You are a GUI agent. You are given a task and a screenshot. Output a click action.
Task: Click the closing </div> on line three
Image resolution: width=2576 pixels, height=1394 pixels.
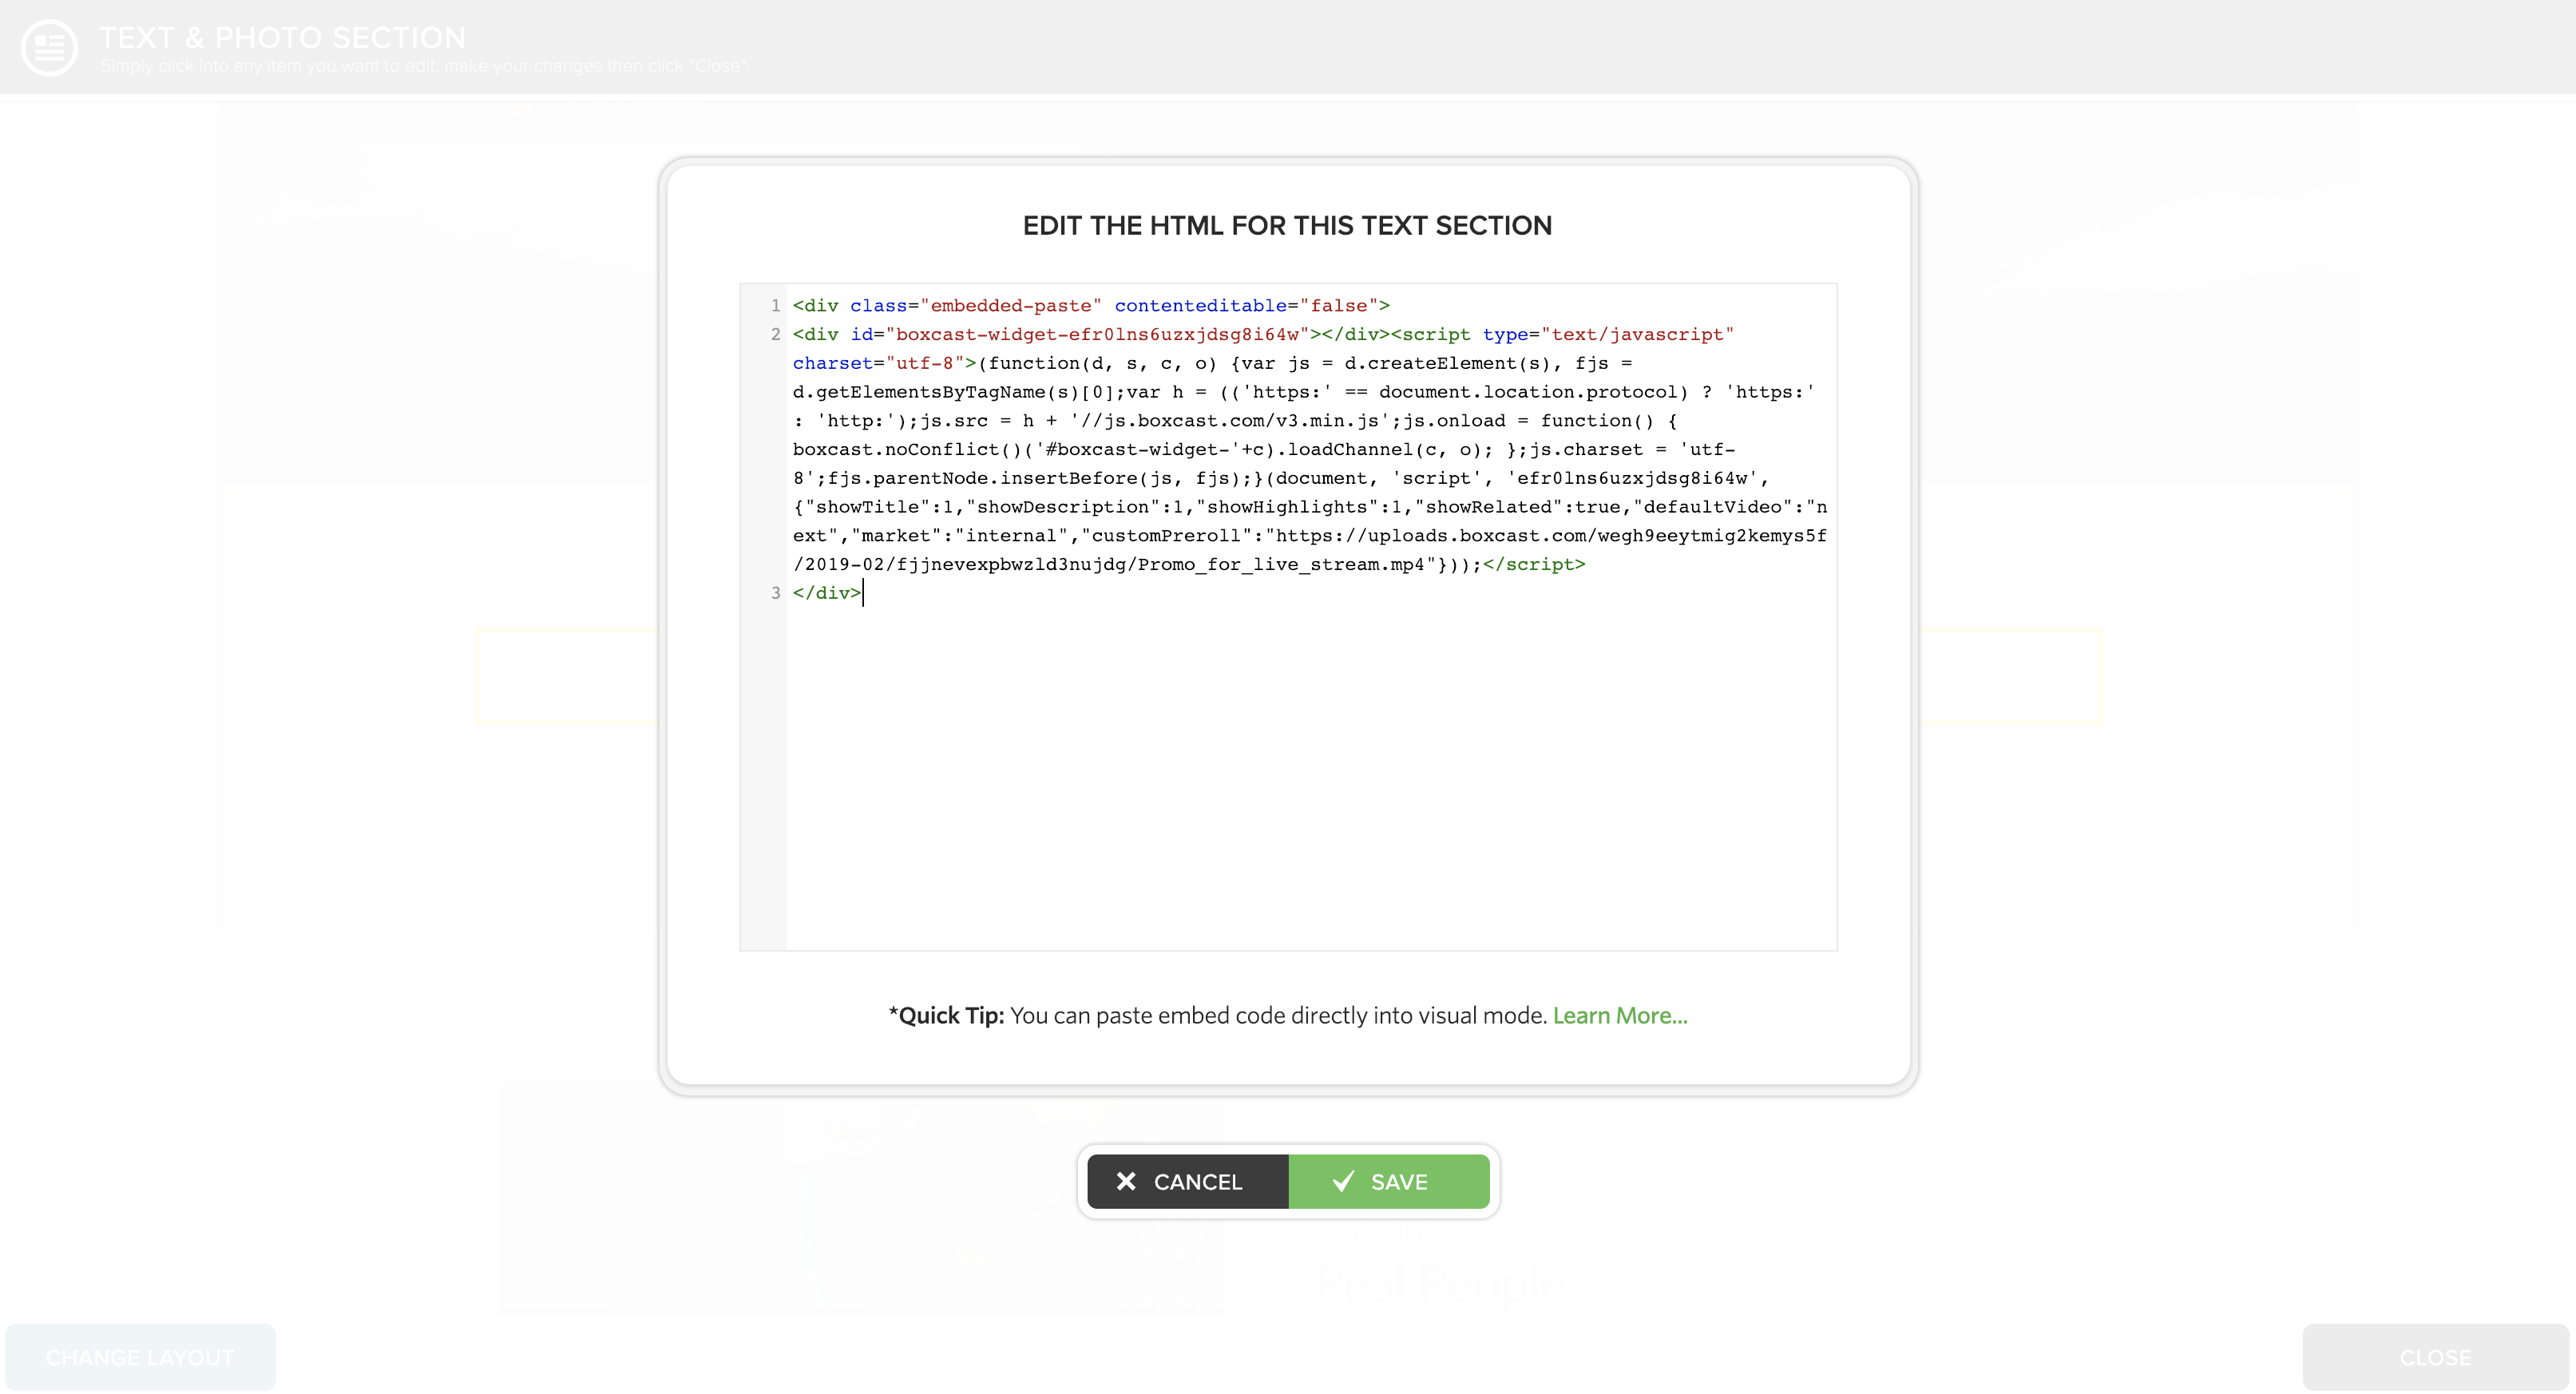click(x=826, y=593)
